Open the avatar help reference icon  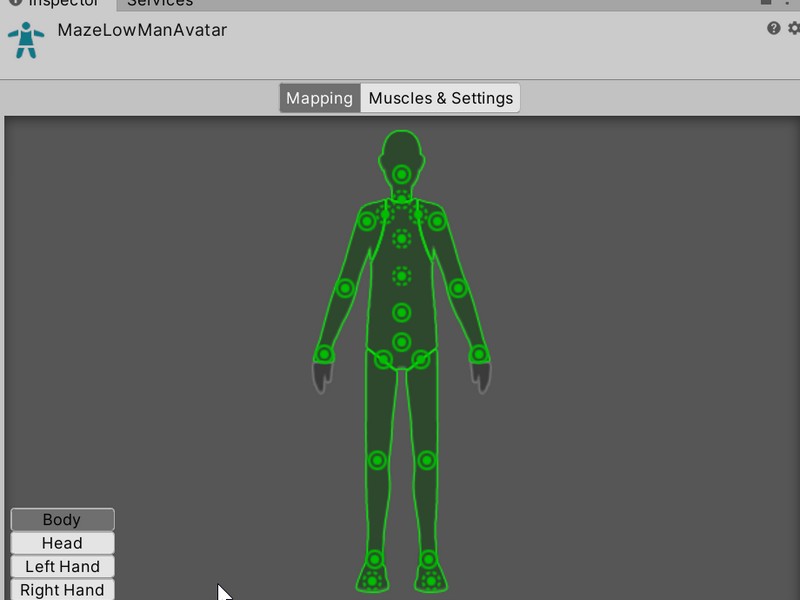click(x=773, y=28)
